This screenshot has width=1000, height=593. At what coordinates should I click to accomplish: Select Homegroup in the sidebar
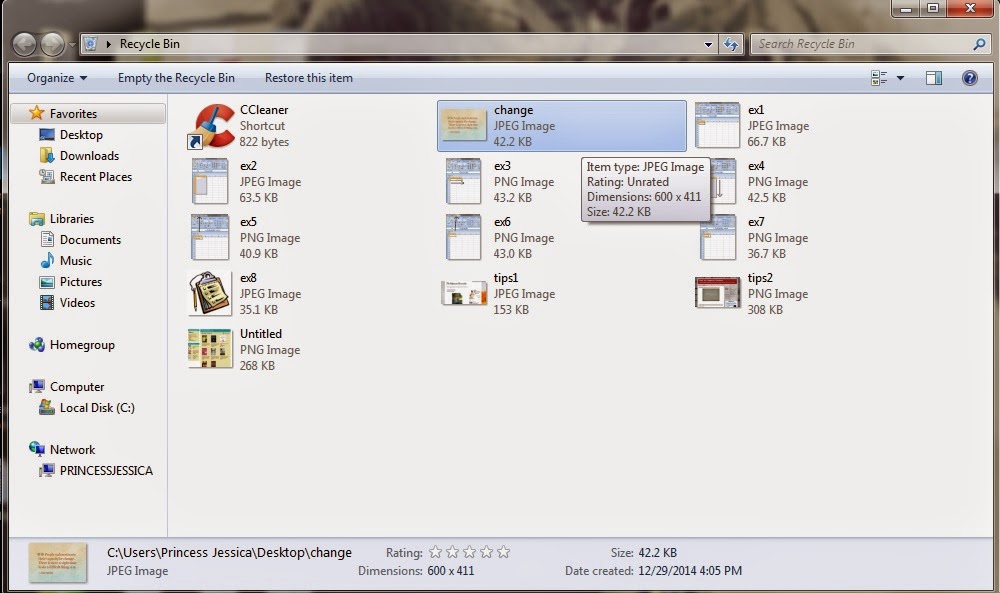[x=82, y=345]
